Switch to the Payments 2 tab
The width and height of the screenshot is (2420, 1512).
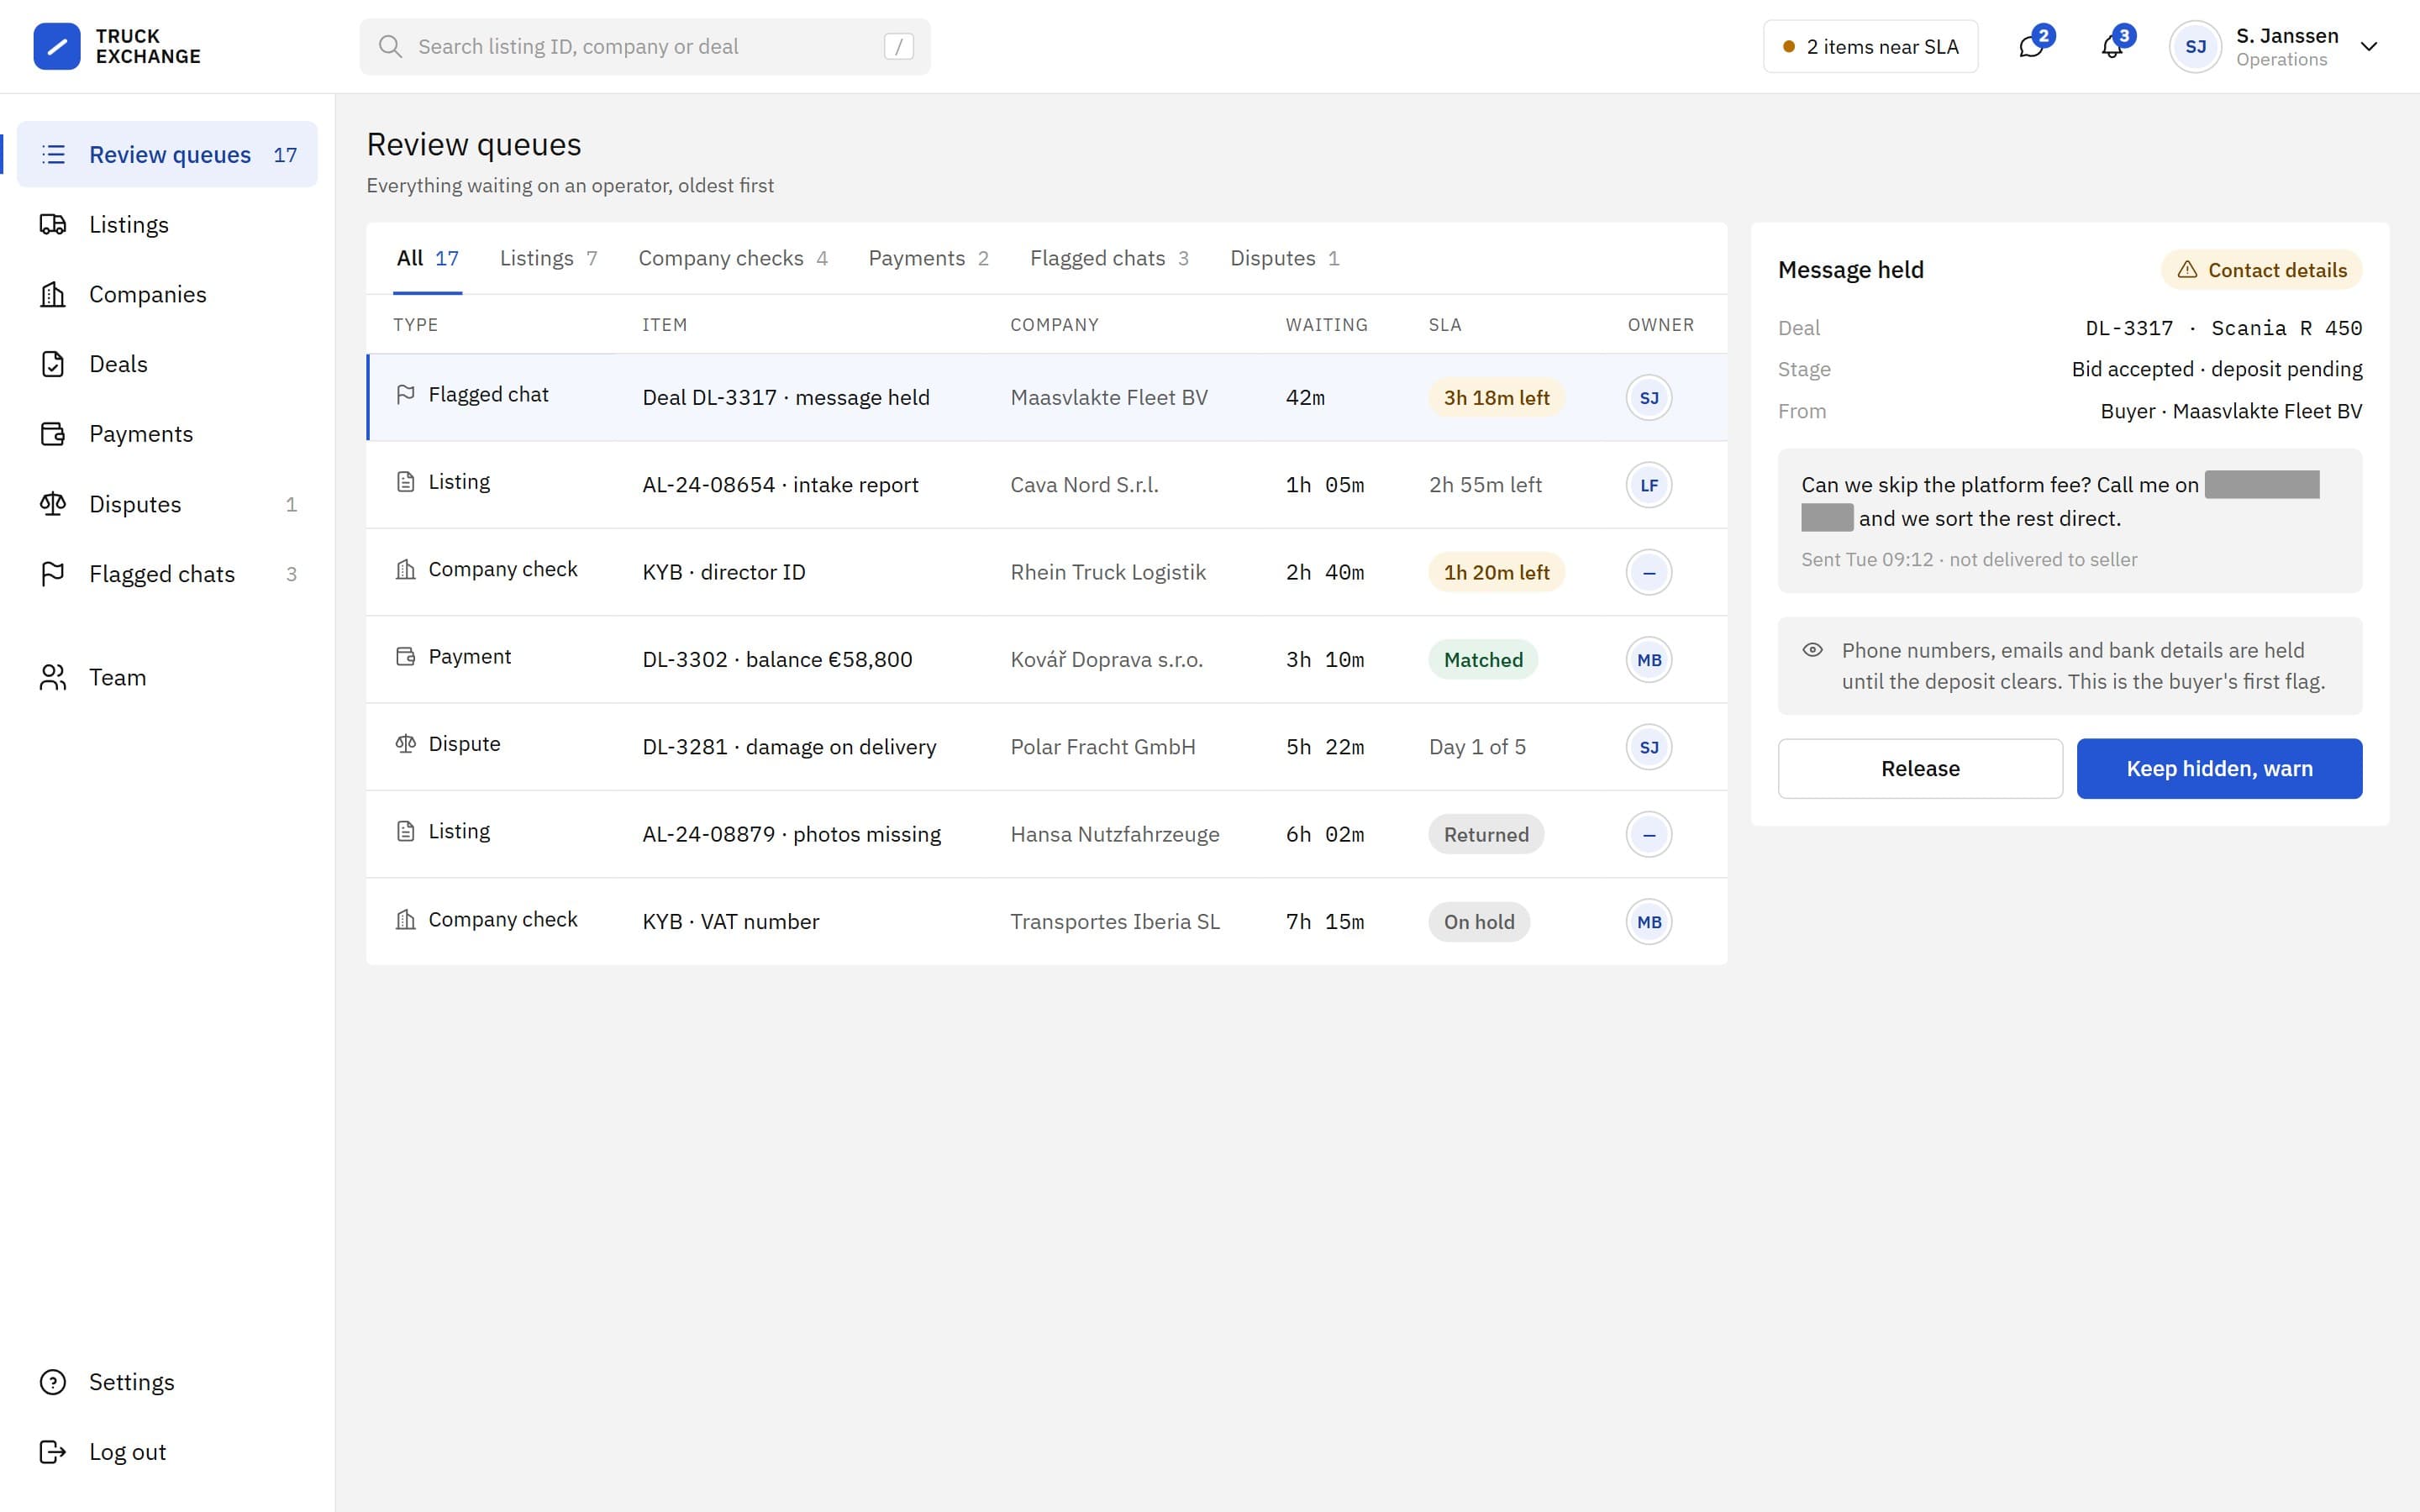point(928,258)
